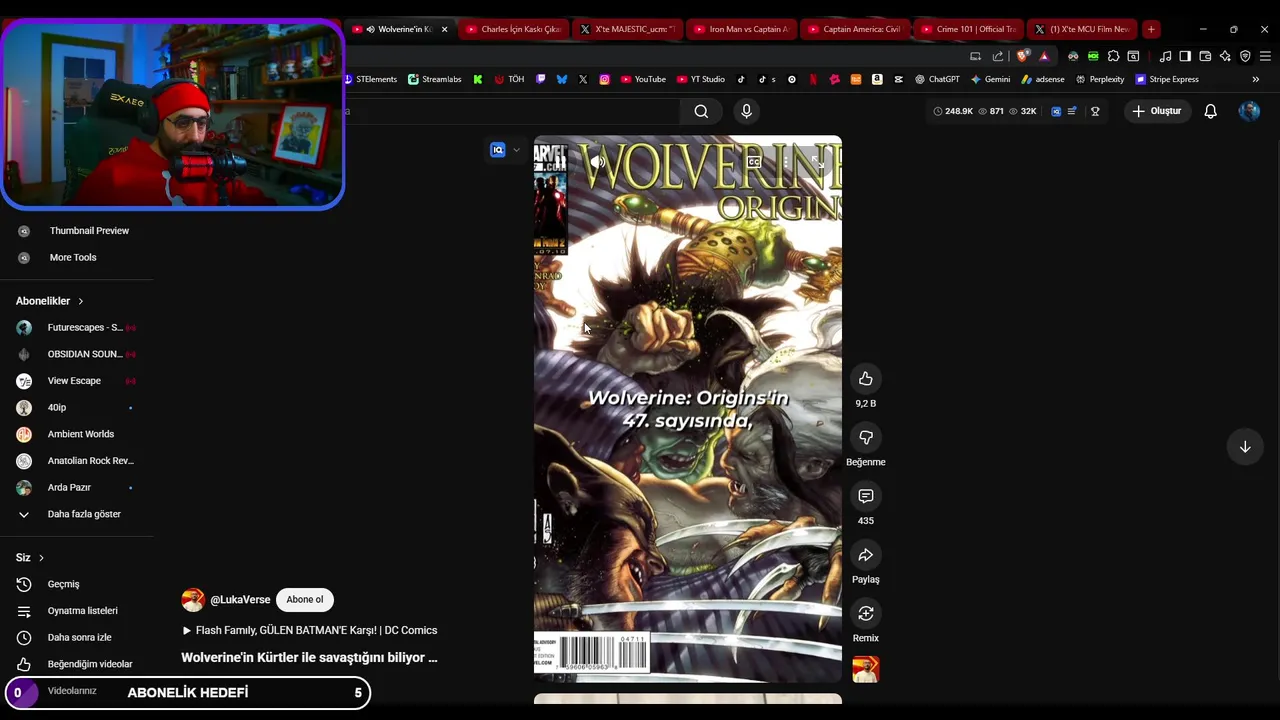Switch to Charles İçin Kaskı Çıkar tab
This screenshot has width=1280, height=720.
click(514, 29)
